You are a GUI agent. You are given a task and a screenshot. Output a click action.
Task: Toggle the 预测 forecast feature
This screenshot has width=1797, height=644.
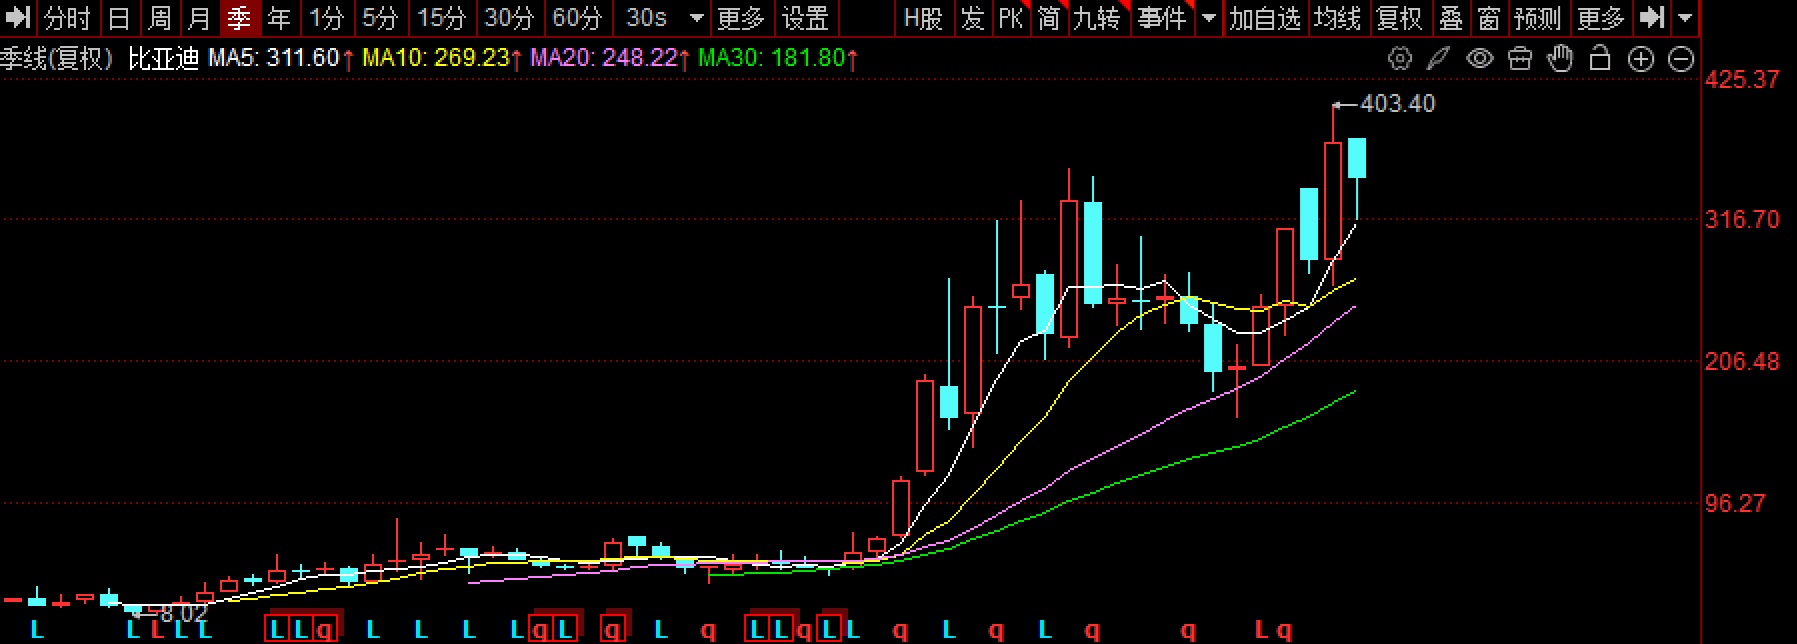coord(1537,18)
